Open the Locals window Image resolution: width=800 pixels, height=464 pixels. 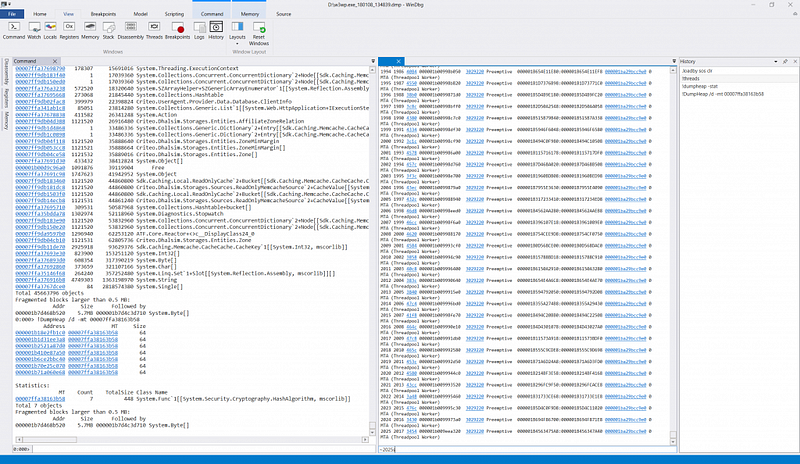pos(50,30)
